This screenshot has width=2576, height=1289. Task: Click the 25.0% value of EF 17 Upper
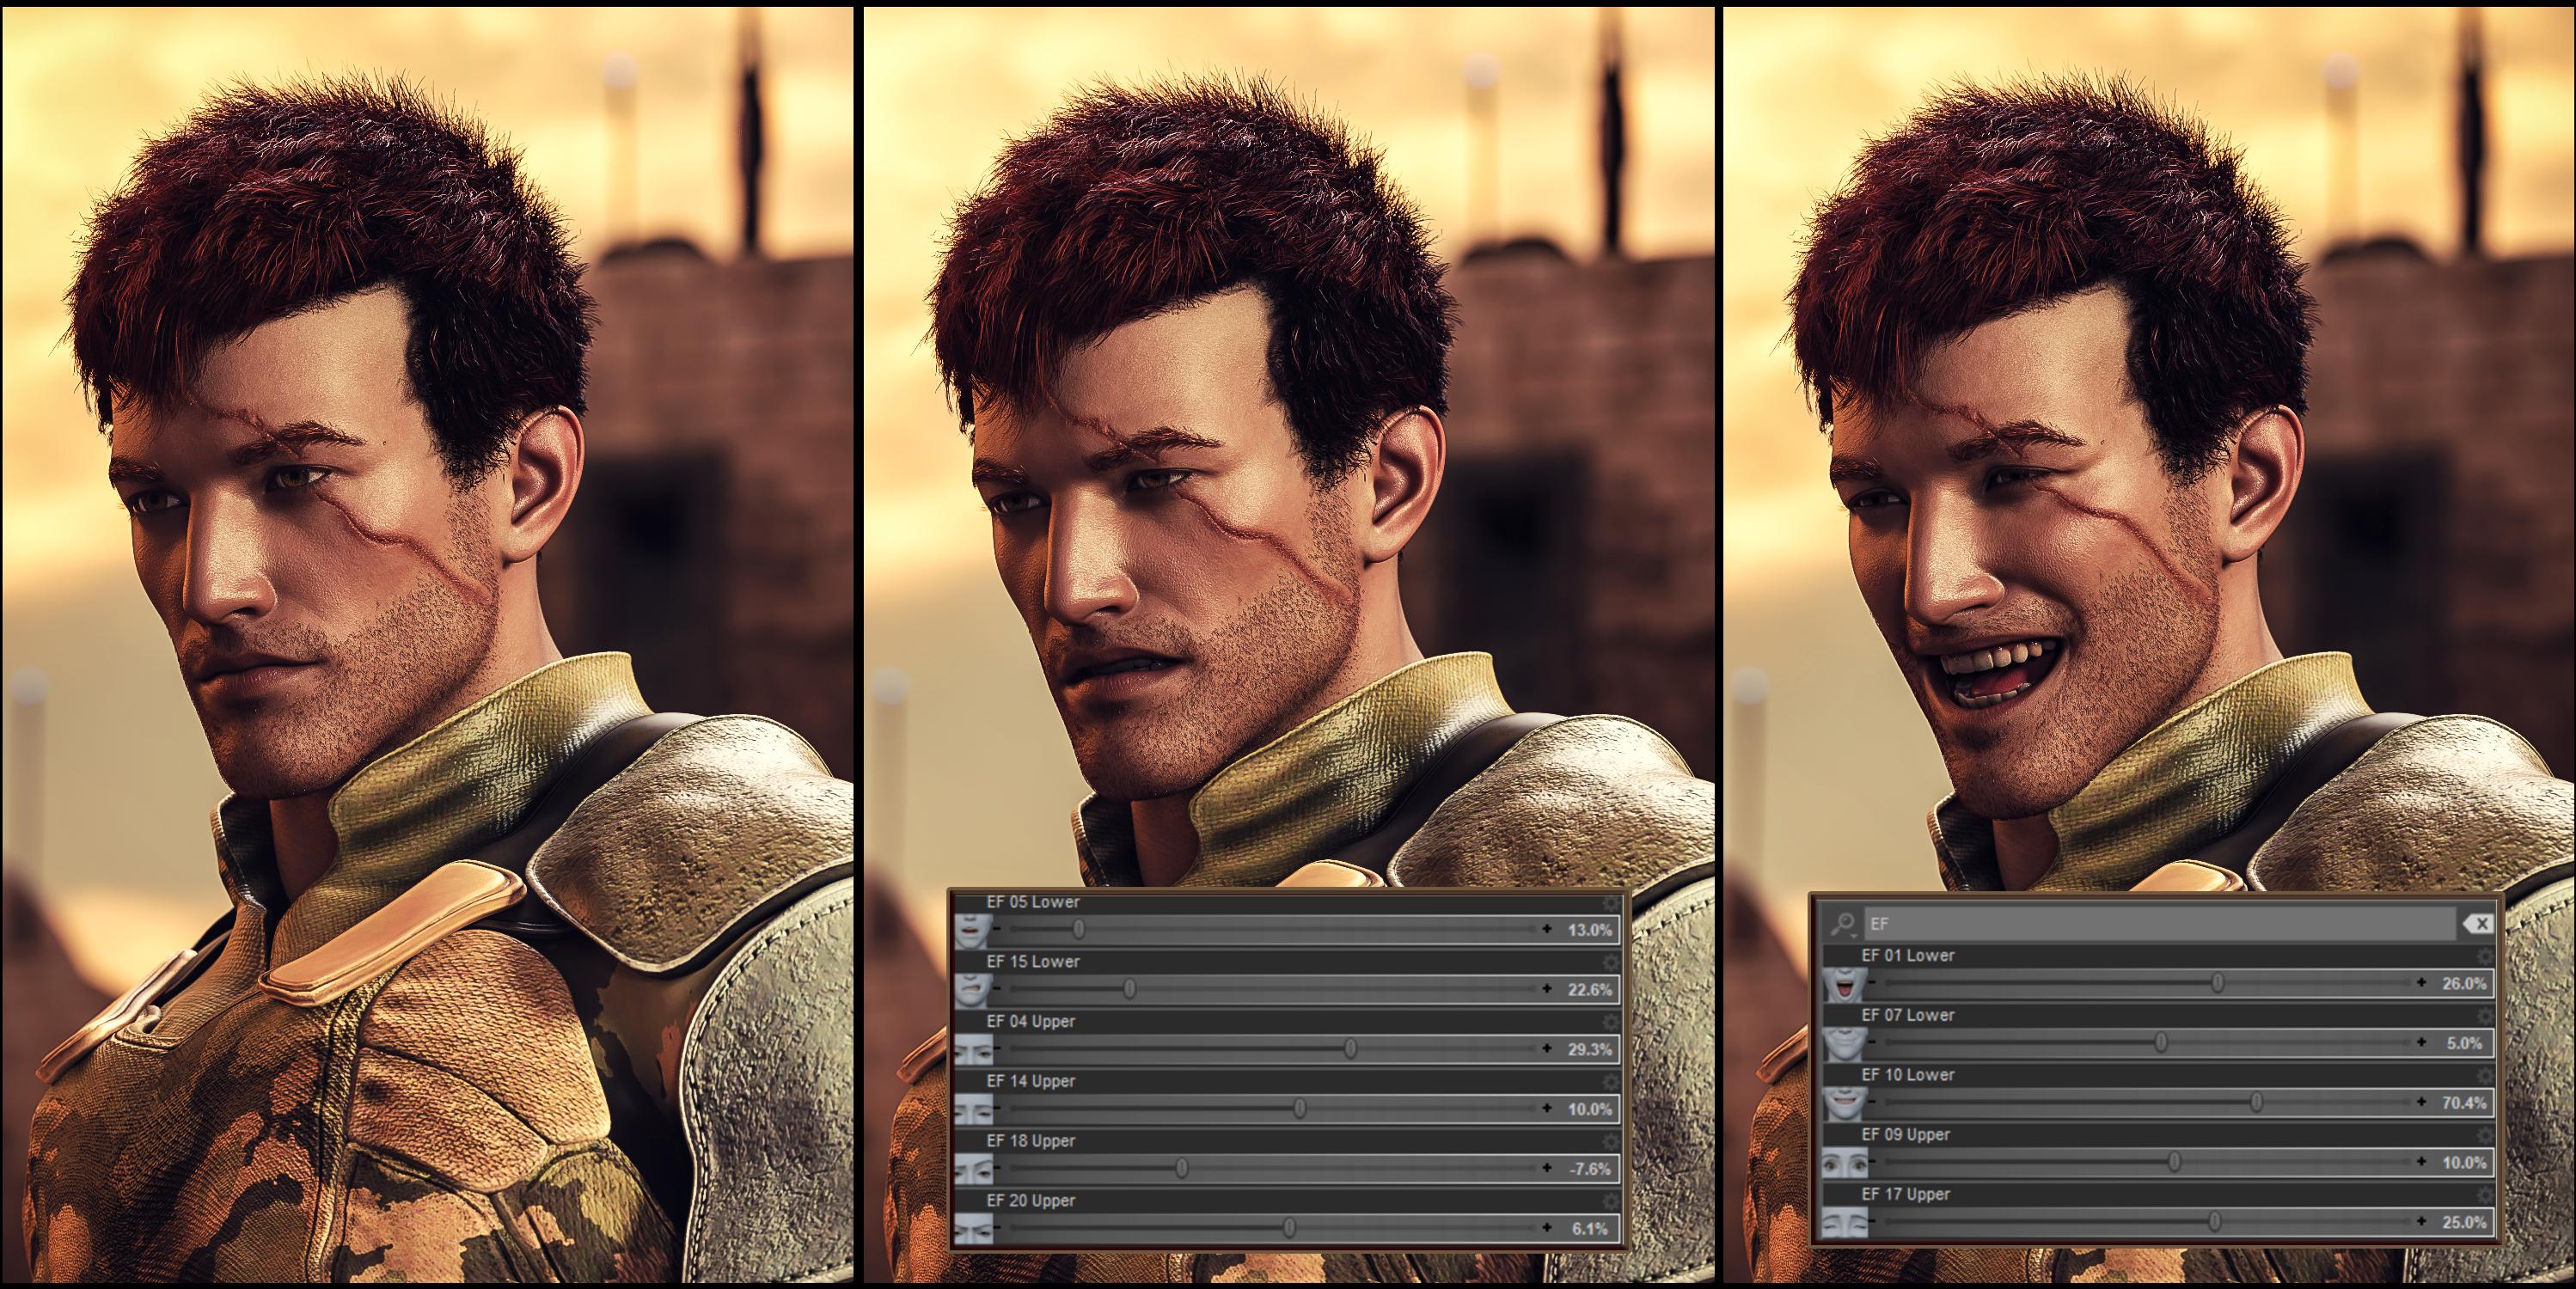click(2464, 1222)
